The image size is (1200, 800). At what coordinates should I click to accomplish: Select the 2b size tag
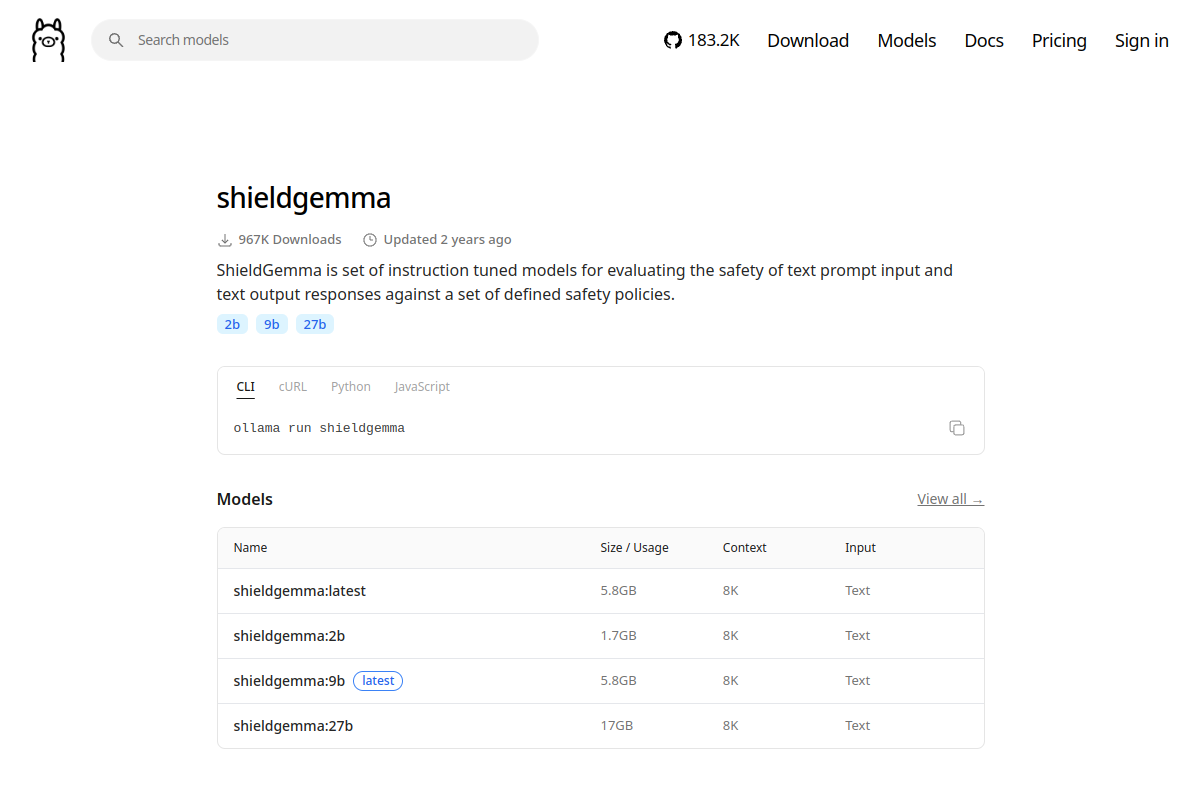tap(232, 324)
